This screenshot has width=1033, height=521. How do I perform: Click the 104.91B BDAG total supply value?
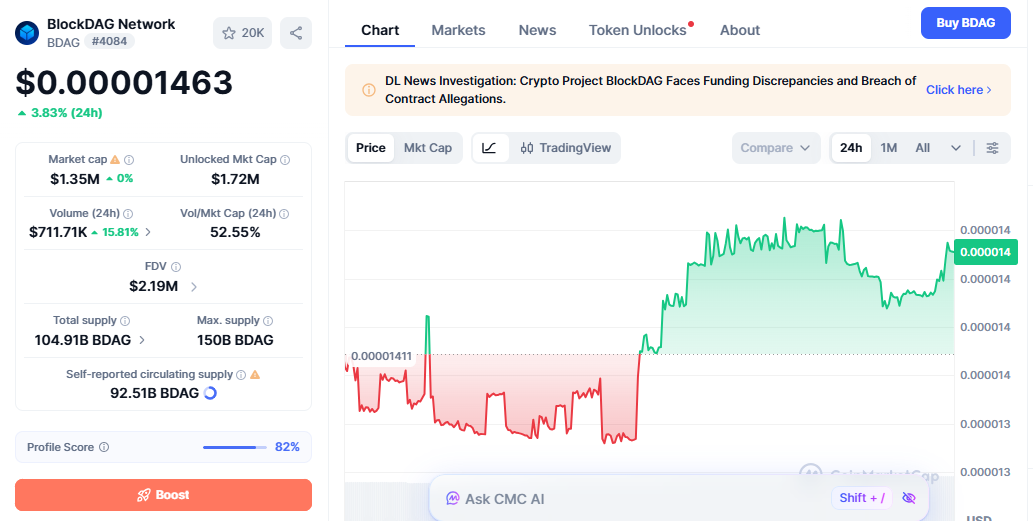point(83,341)
